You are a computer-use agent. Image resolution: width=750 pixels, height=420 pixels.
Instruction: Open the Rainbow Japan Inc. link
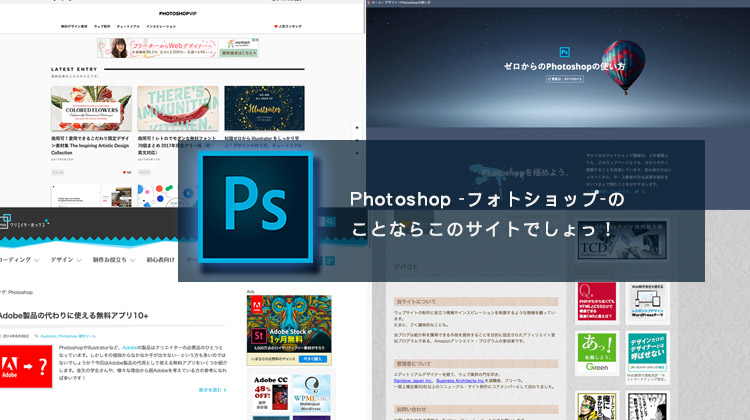(413, 381)
